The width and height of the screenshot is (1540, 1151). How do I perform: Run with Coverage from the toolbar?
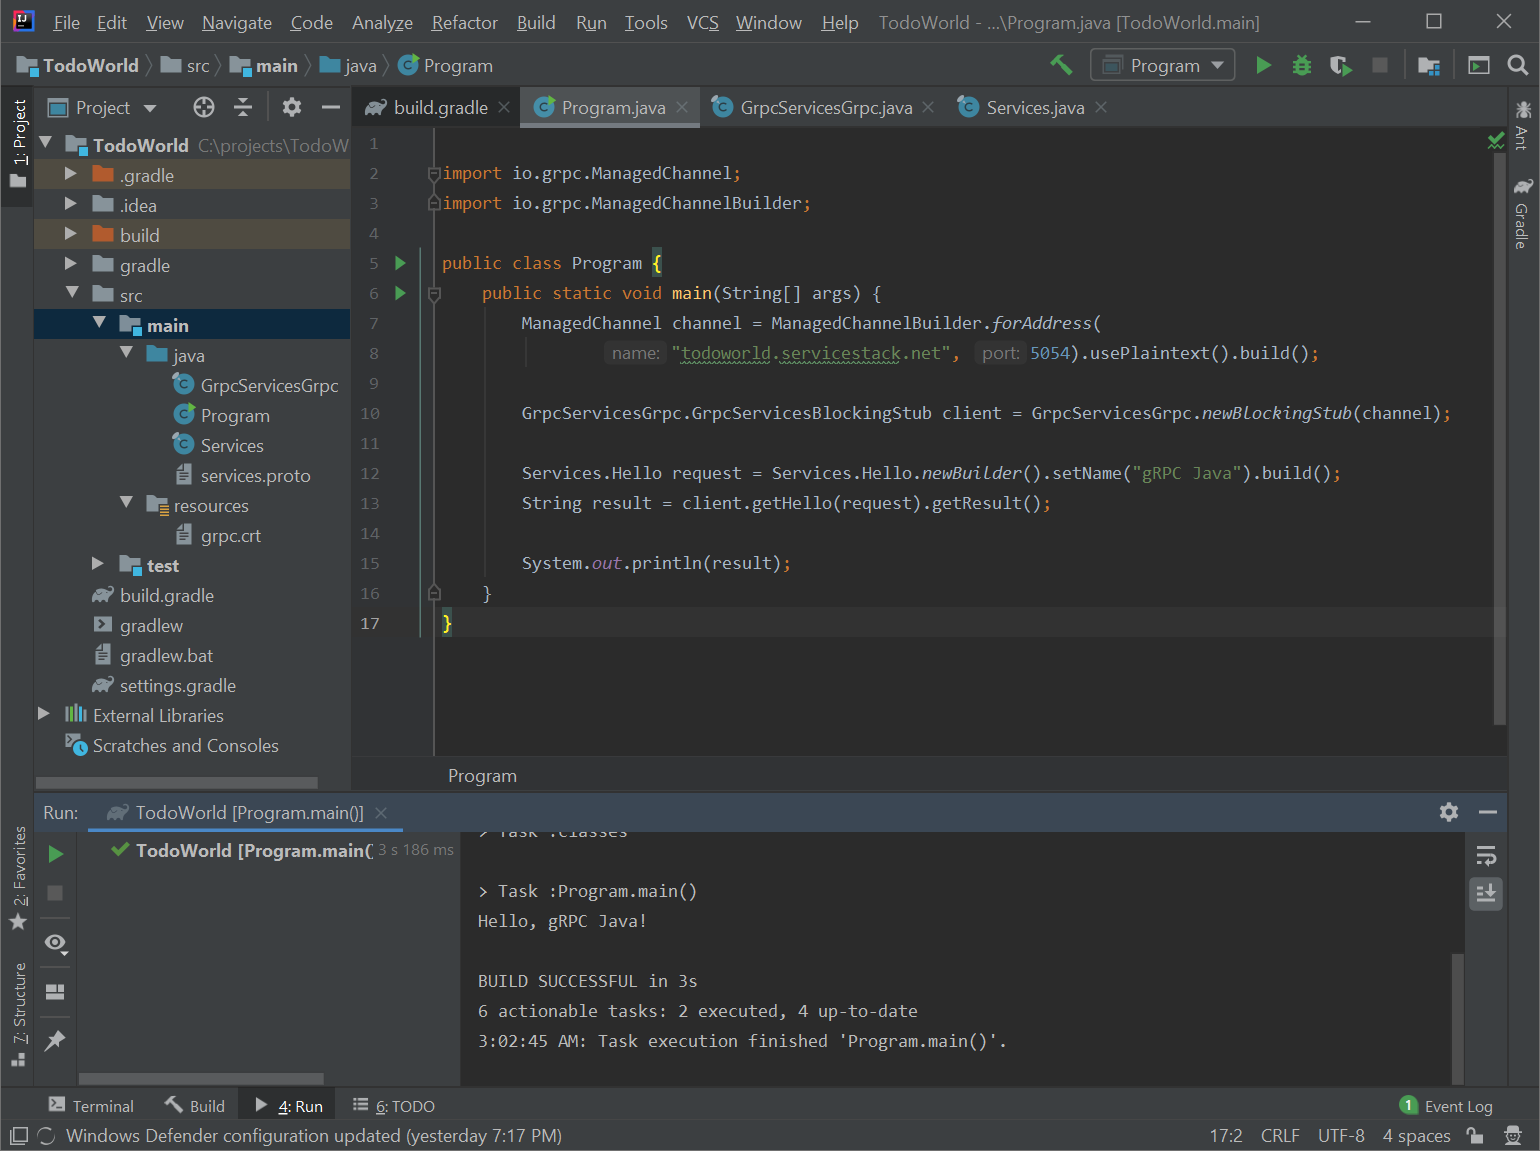coord(1340,65)
